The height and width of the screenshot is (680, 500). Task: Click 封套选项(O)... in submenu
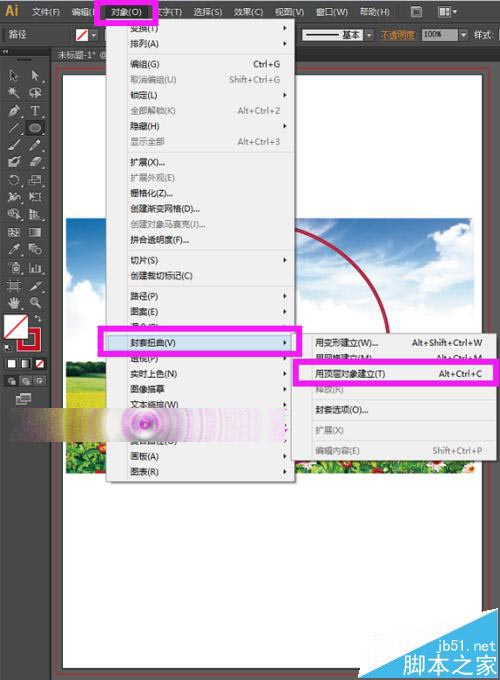[395, 409]
